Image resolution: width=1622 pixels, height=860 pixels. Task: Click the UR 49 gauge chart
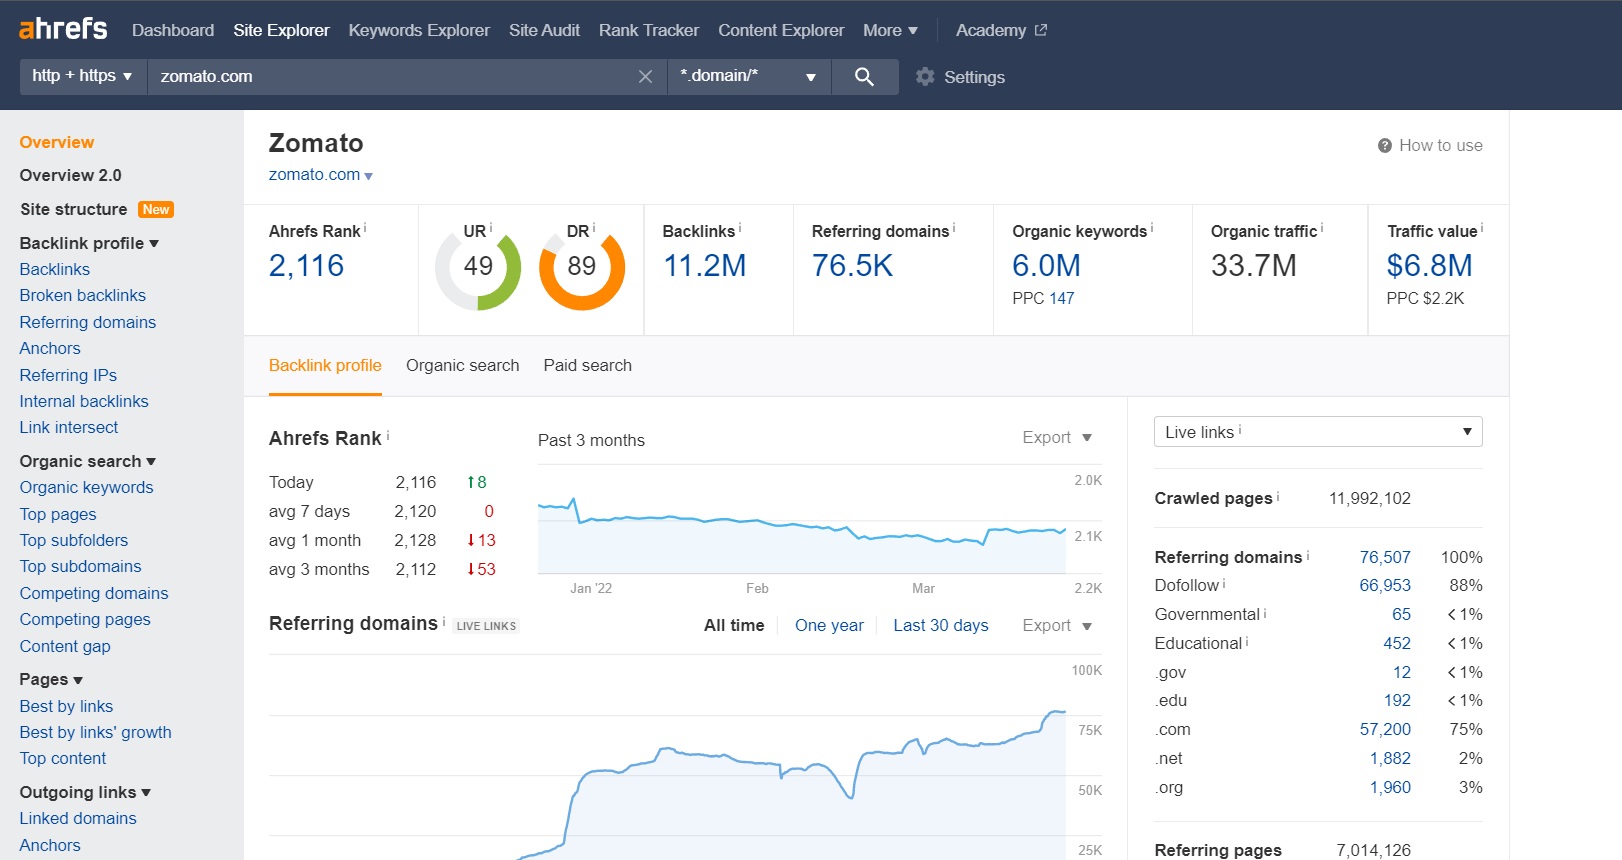478,268
